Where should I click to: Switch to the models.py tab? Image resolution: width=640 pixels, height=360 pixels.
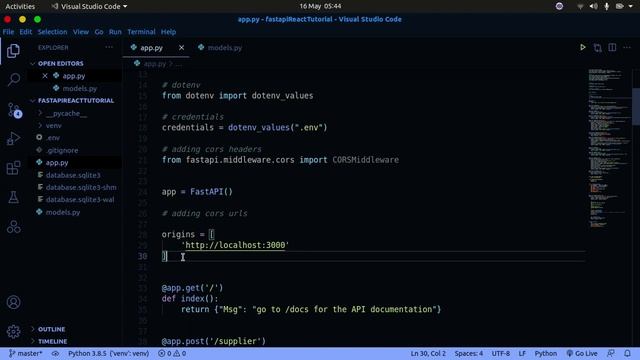[220, 48]
